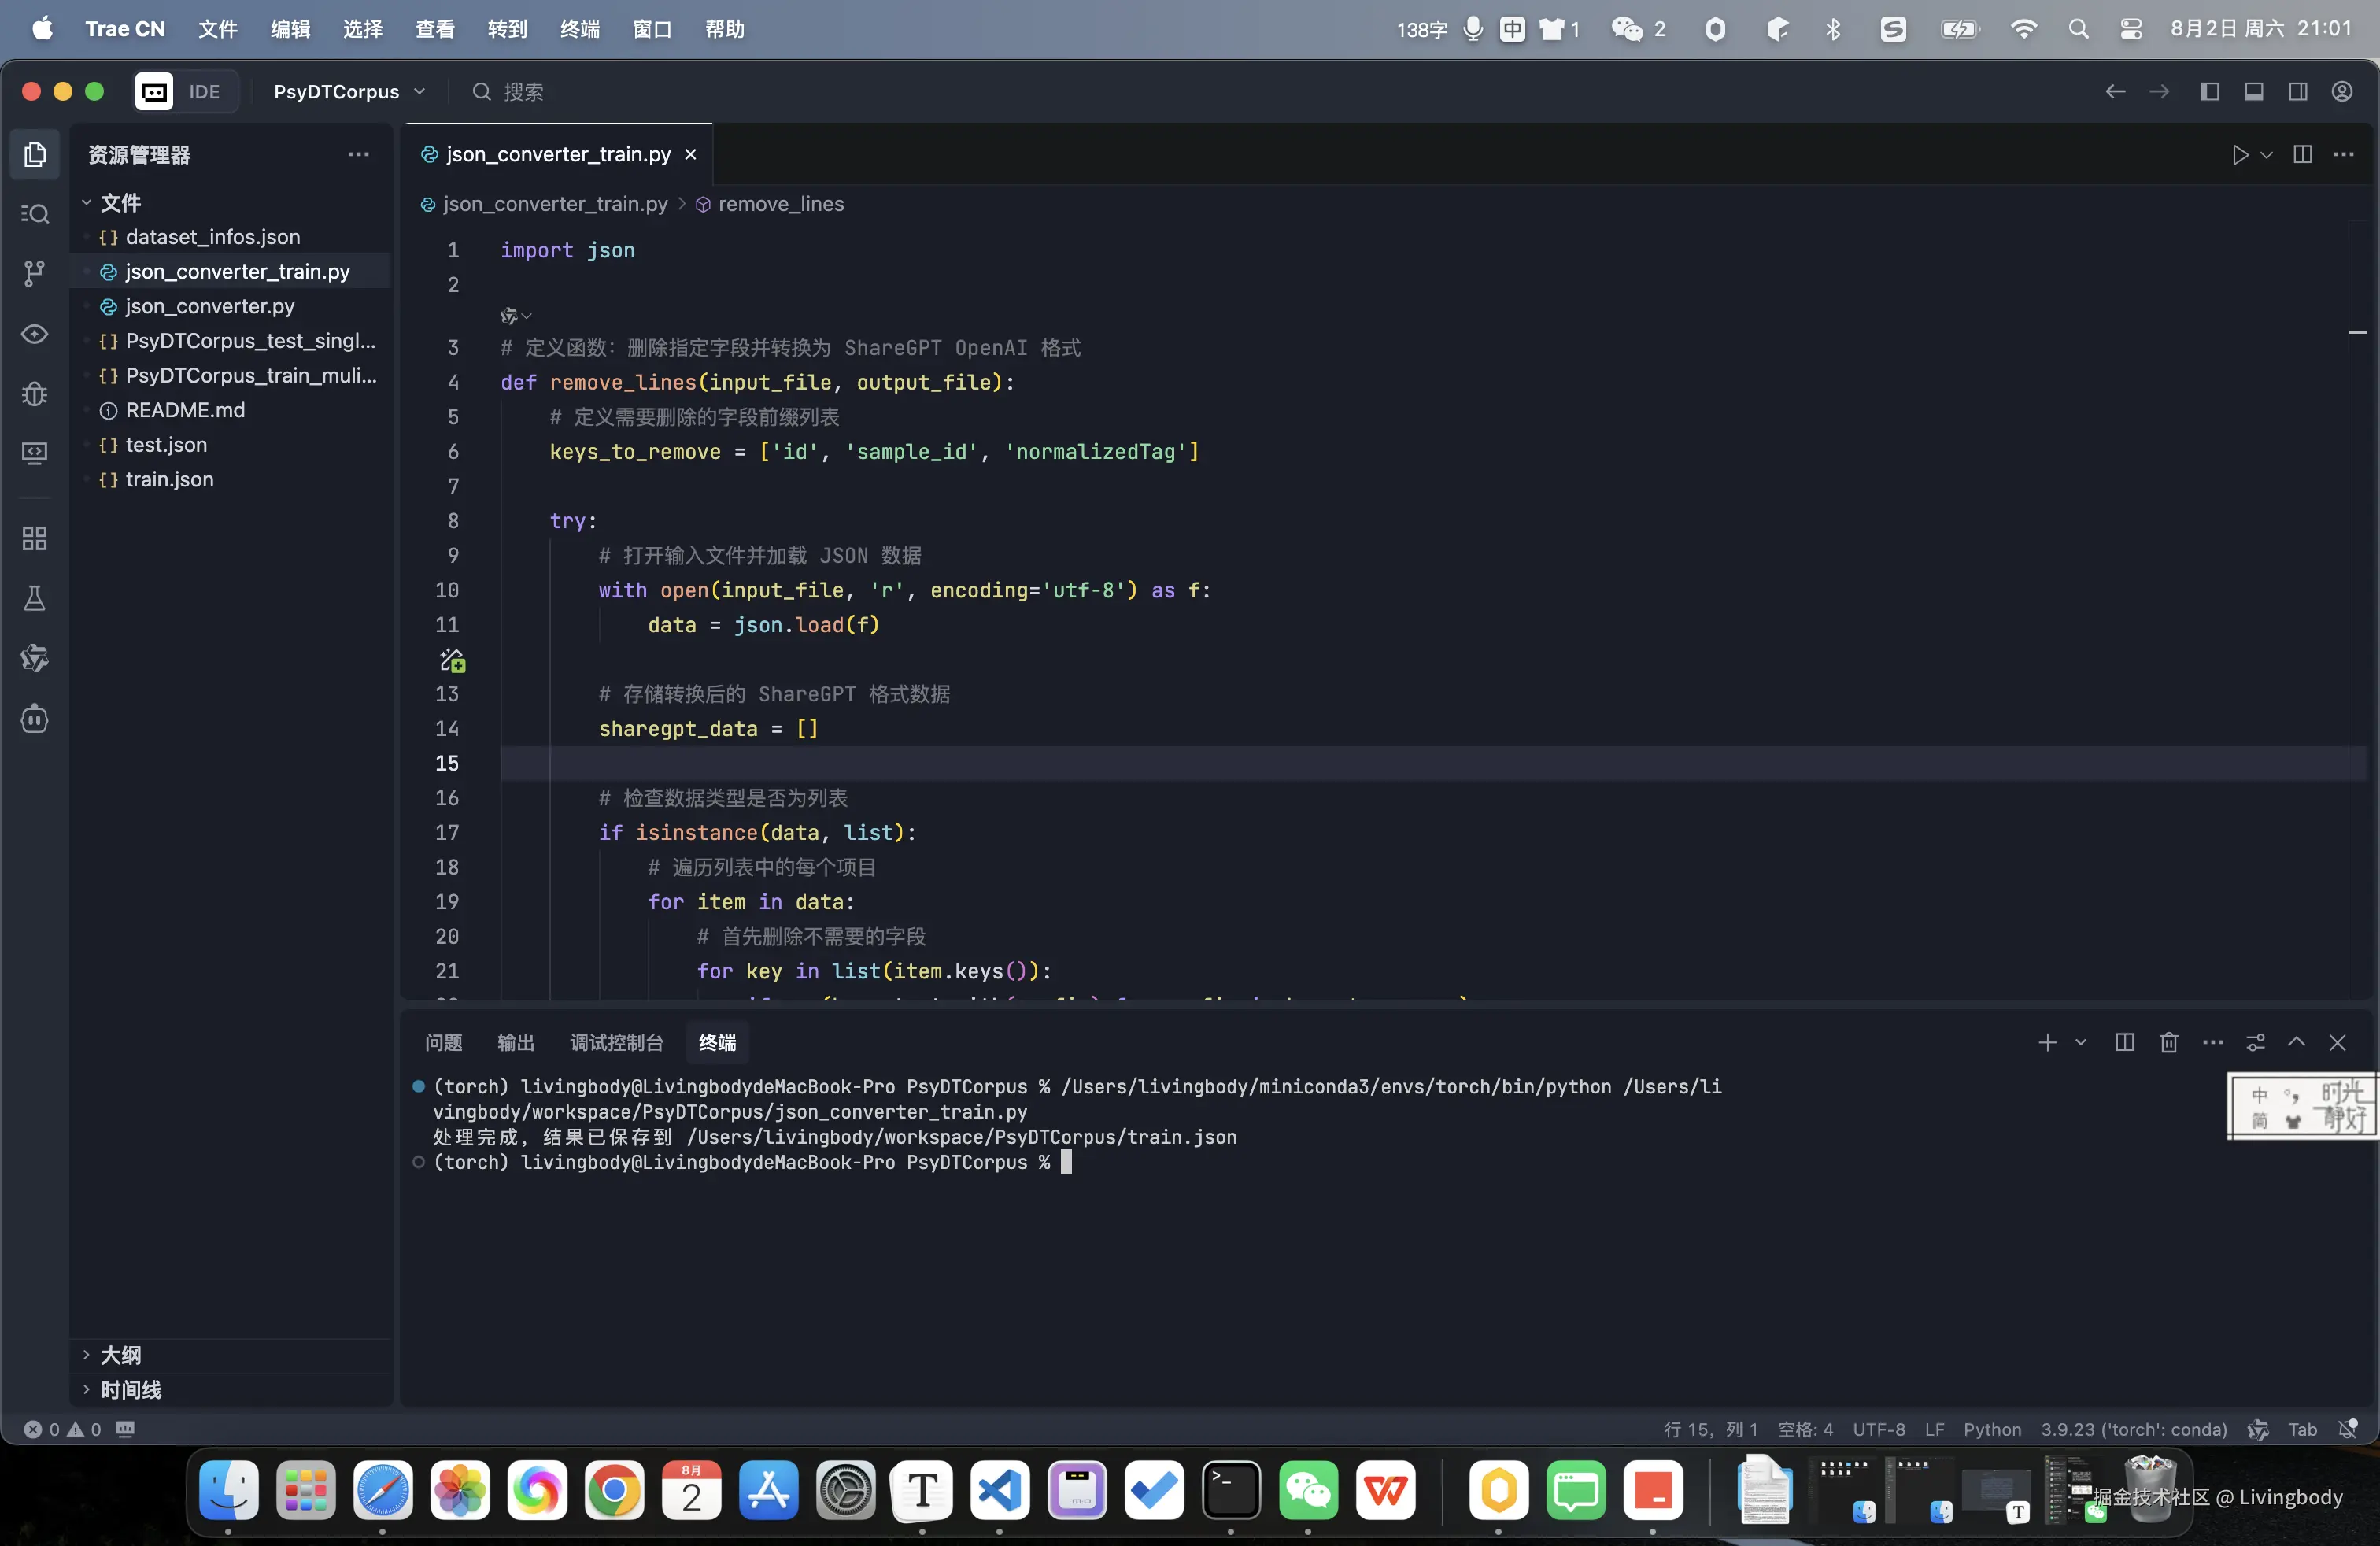Open the 终端 menu in menu bar

pyautogui.click(x=579, y=29)
